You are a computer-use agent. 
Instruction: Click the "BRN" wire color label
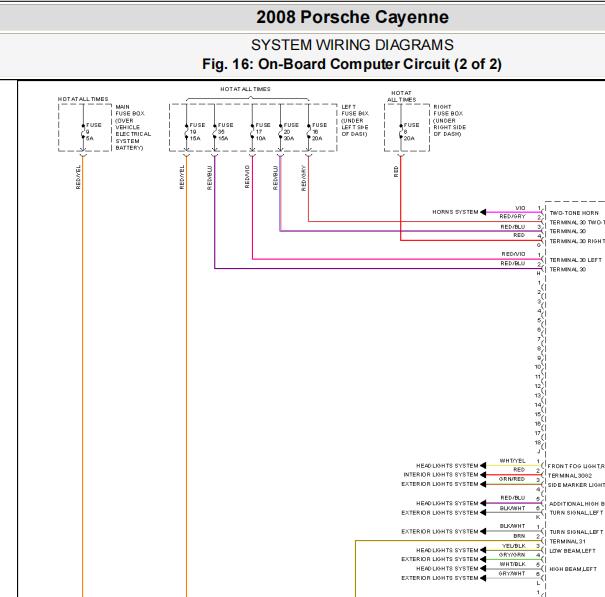click(x=519, y=536)
